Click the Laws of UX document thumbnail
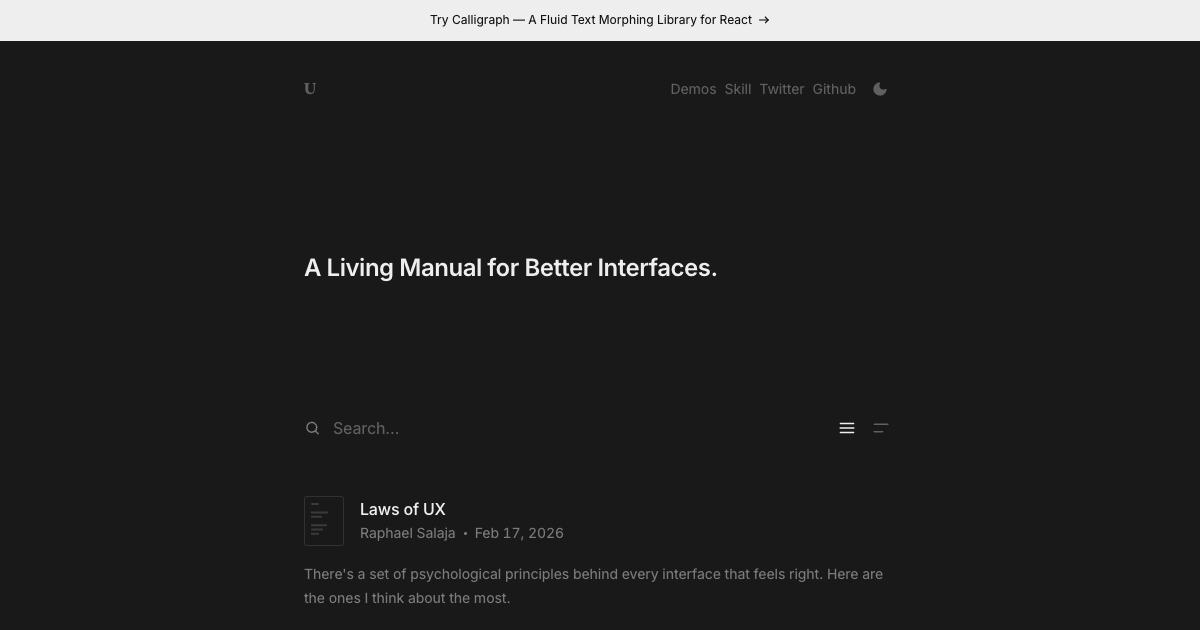 point(324,521)
